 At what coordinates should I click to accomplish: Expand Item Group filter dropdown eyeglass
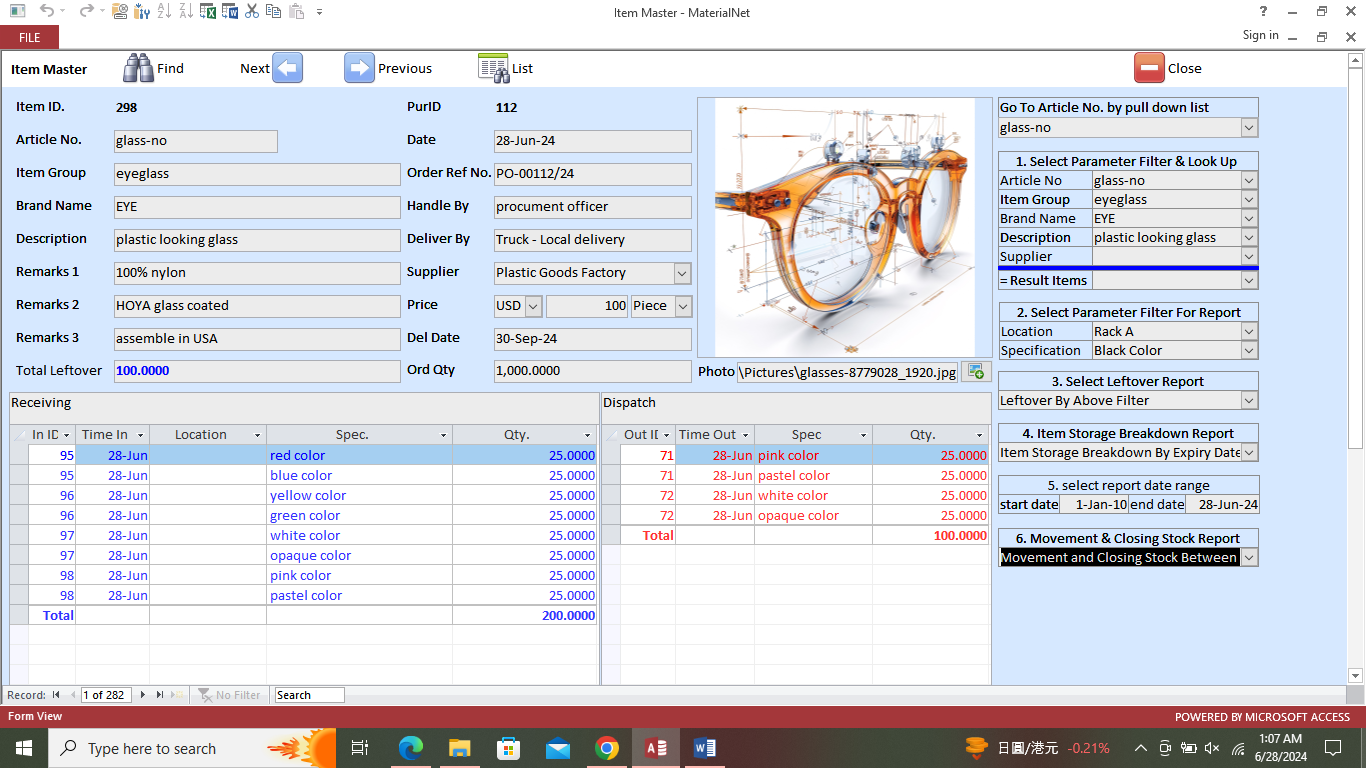pos(1249,200)
